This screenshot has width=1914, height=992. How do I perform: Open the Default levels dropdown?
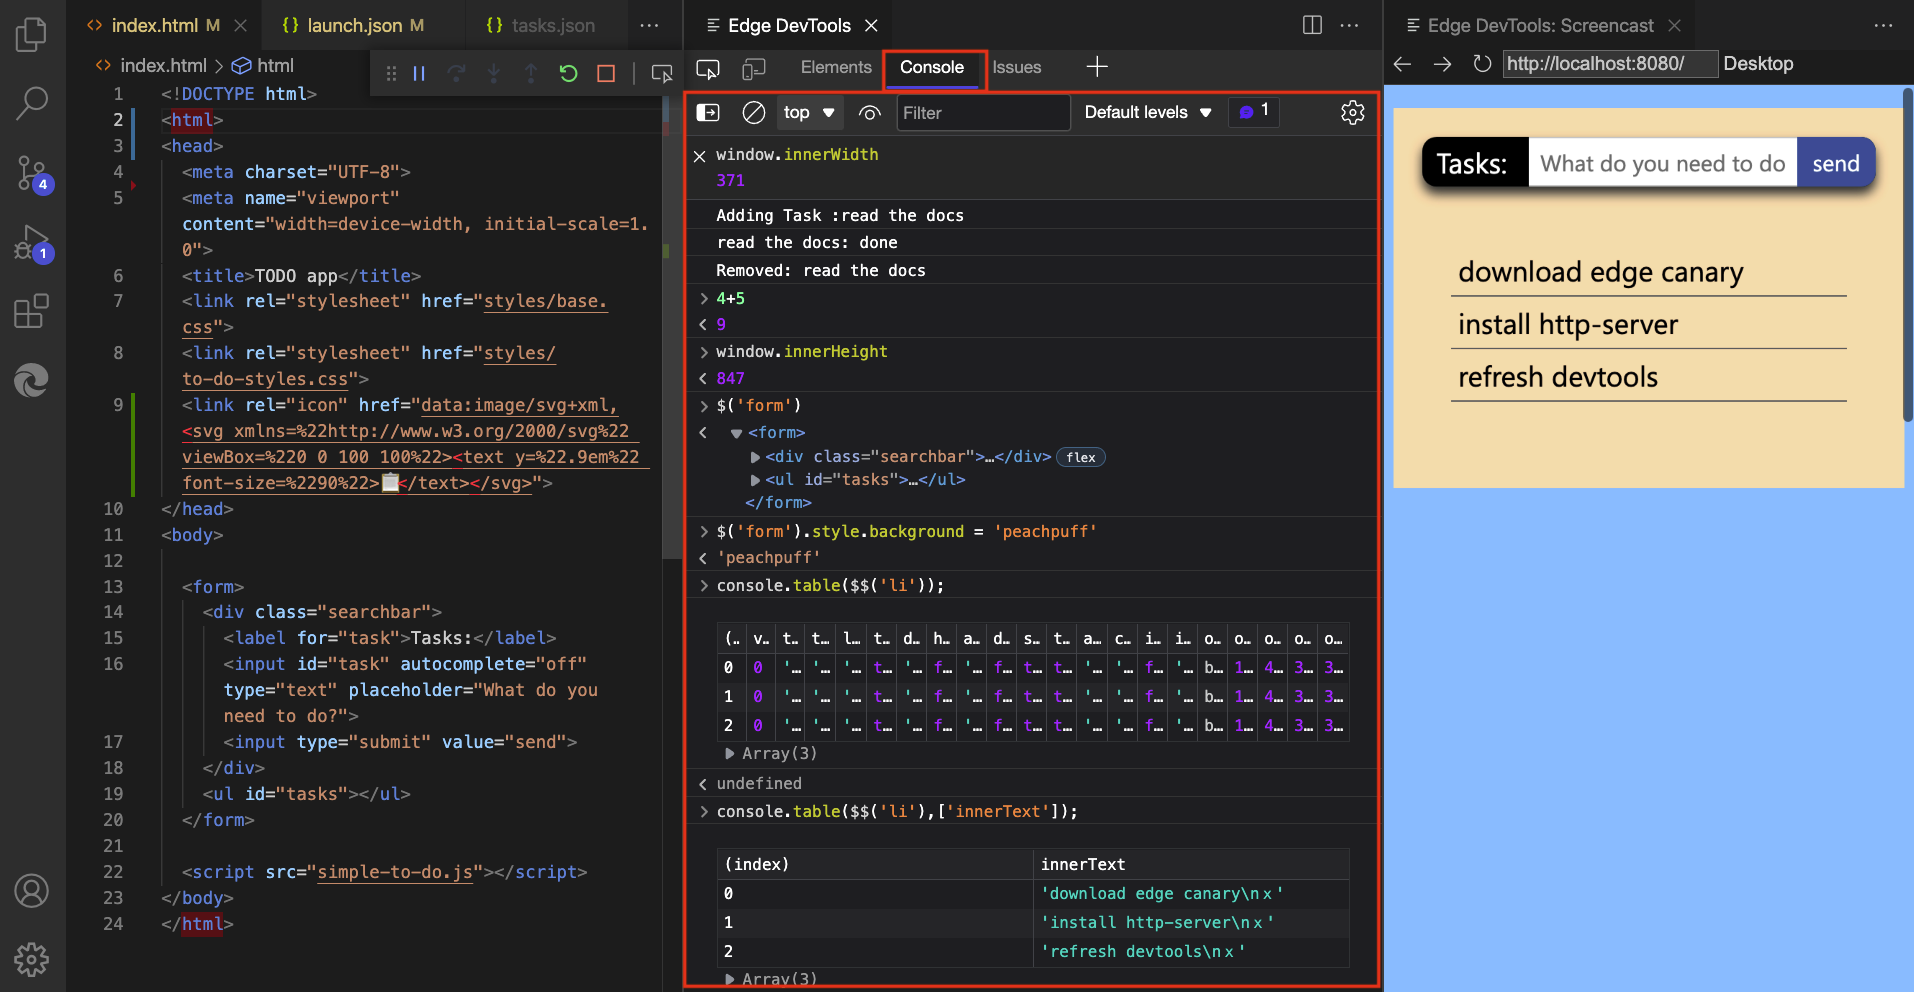tap(1147, 112)
